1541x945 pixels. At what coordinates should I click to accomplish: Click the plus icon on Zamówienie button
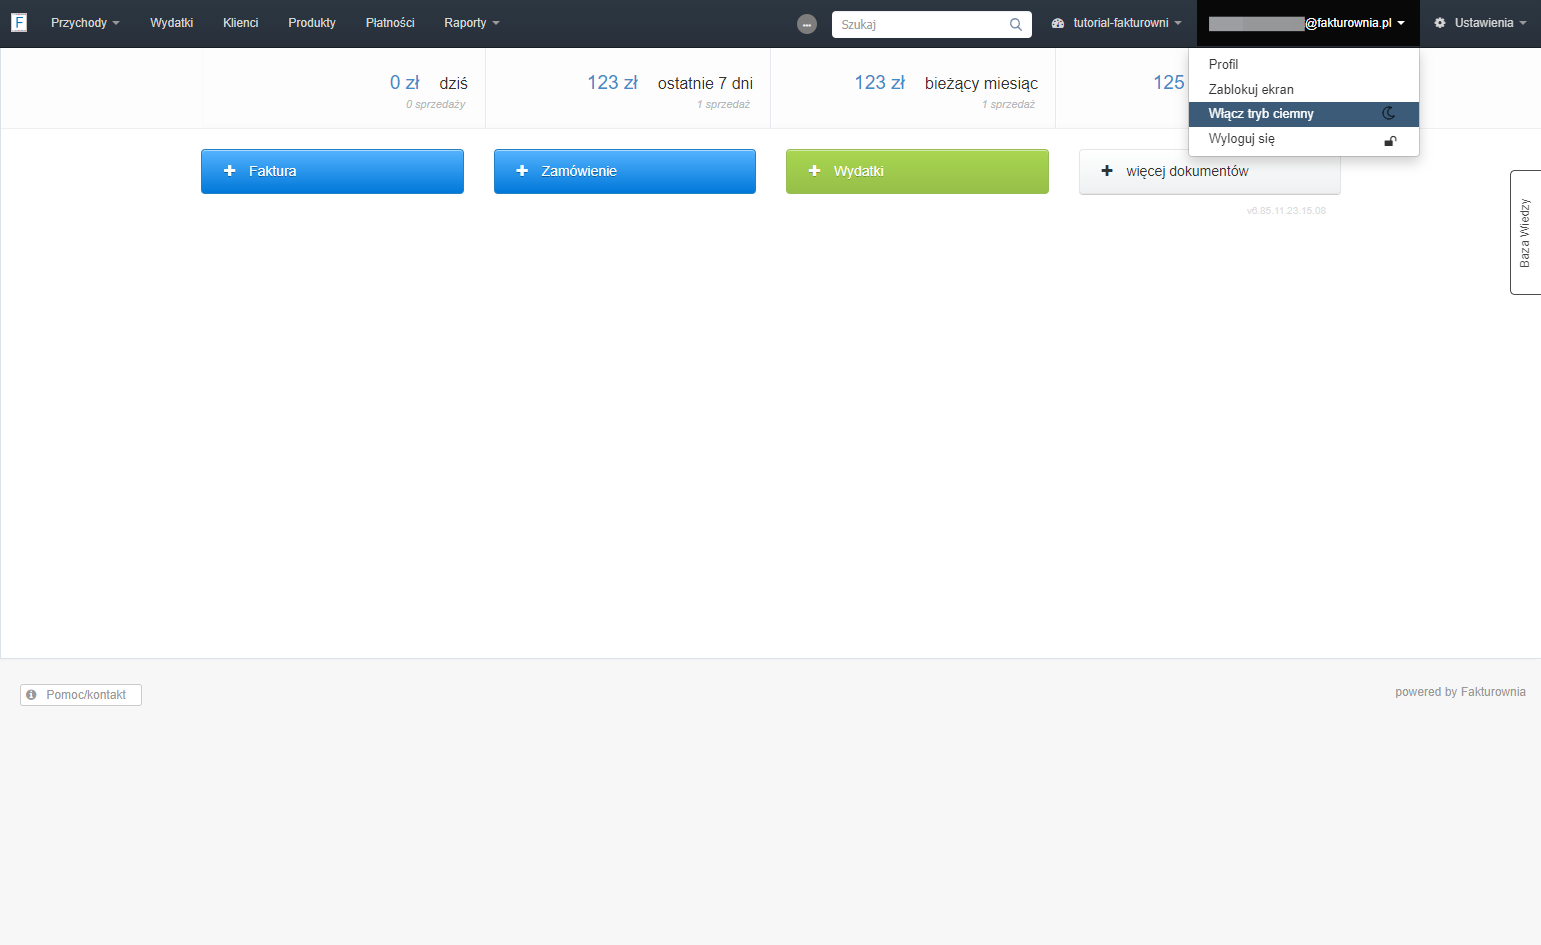[522, 171]
